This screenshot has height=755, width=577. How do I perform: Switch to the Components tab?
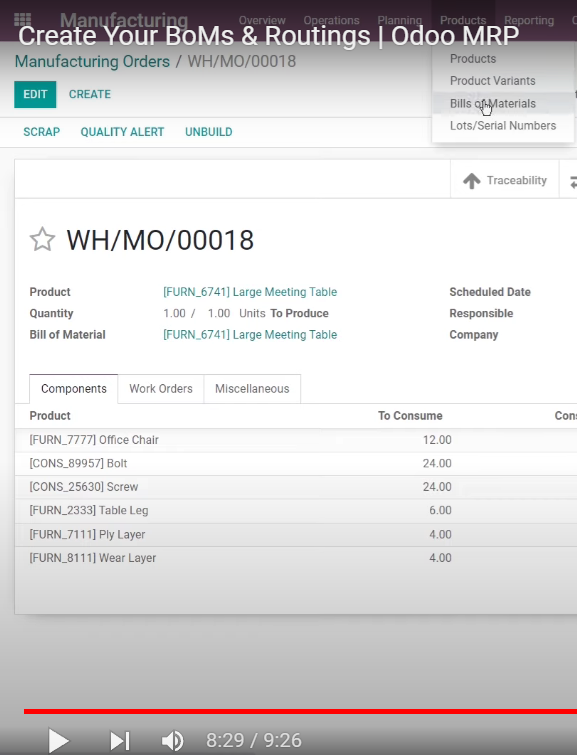[x=74, y=389]
